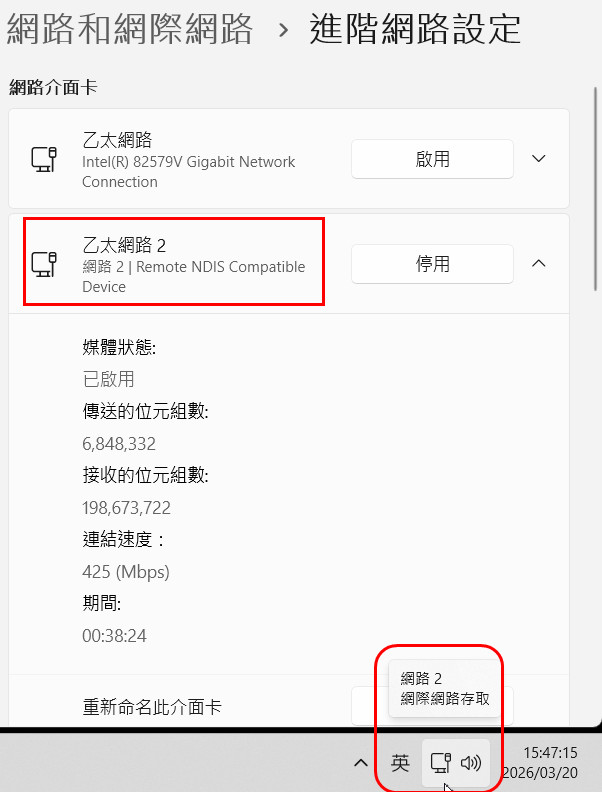The image size is (602, 792).
Task: Open the volume speaker icon in taskbar
Action: [x=471, y=763]
